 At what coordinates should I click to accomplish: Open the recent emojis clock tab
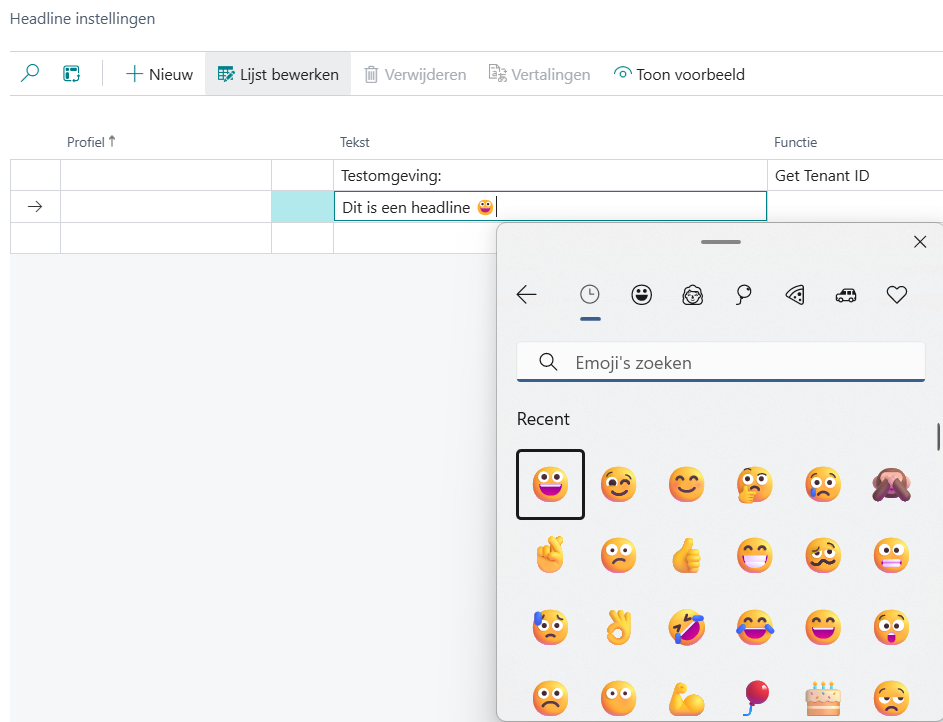590,294
